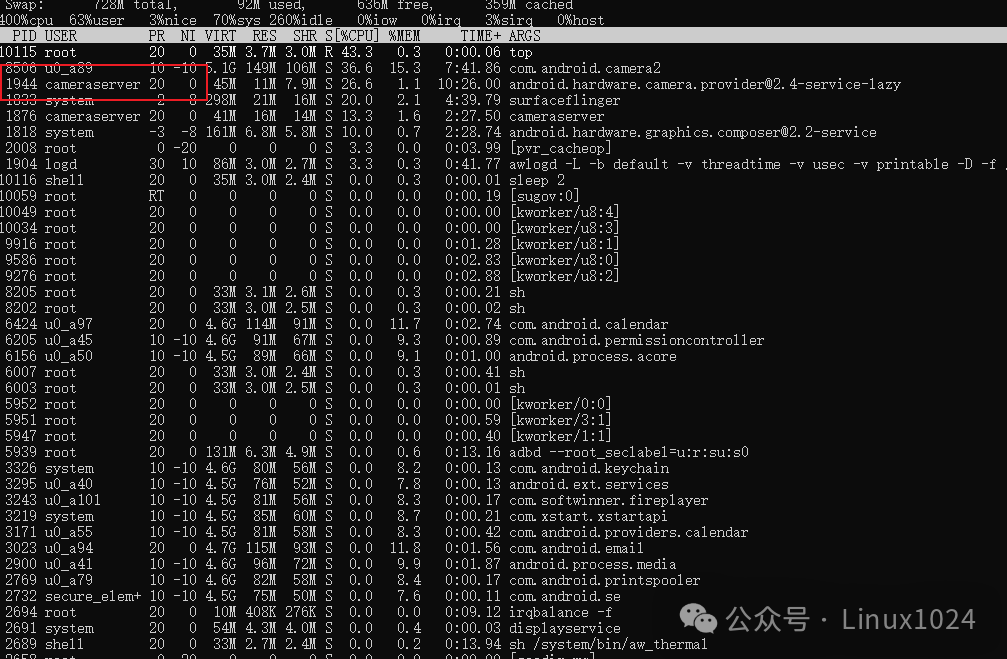Click the com.android.keychain process
The width and height of the screenshot is (1007, 659).
(x=589, y=468)
